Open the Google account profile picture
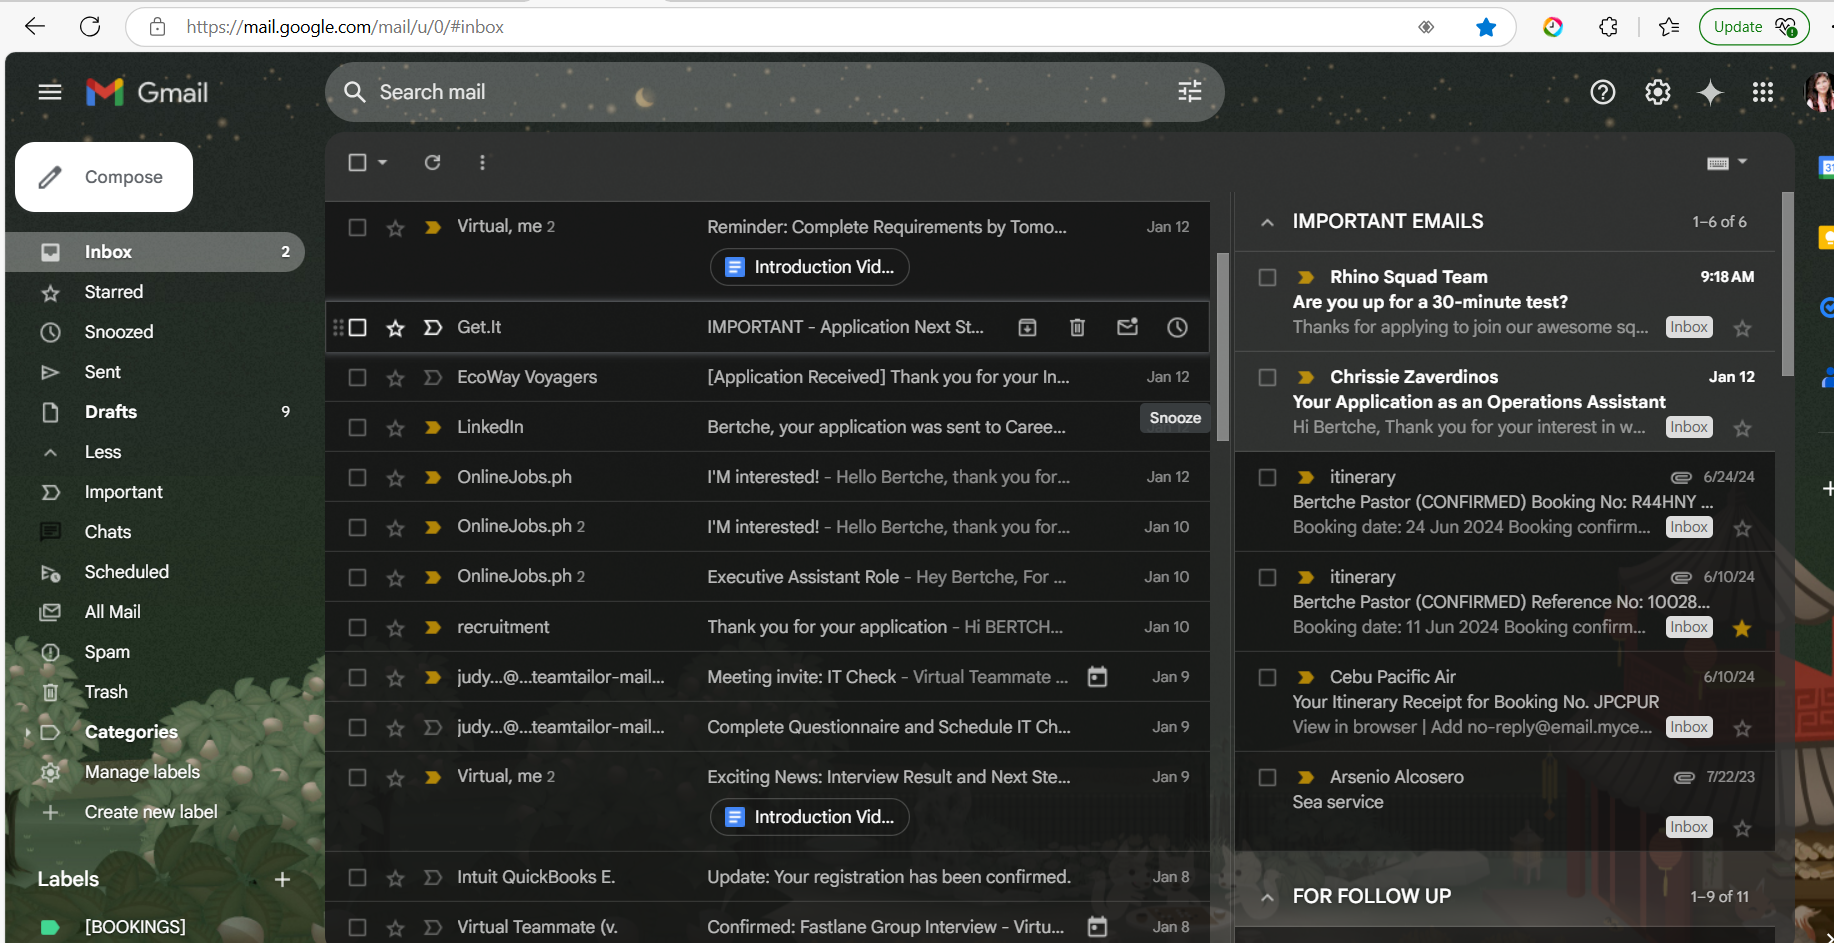This screenshot has width=1834, height=943. (x=1819, y=92)
